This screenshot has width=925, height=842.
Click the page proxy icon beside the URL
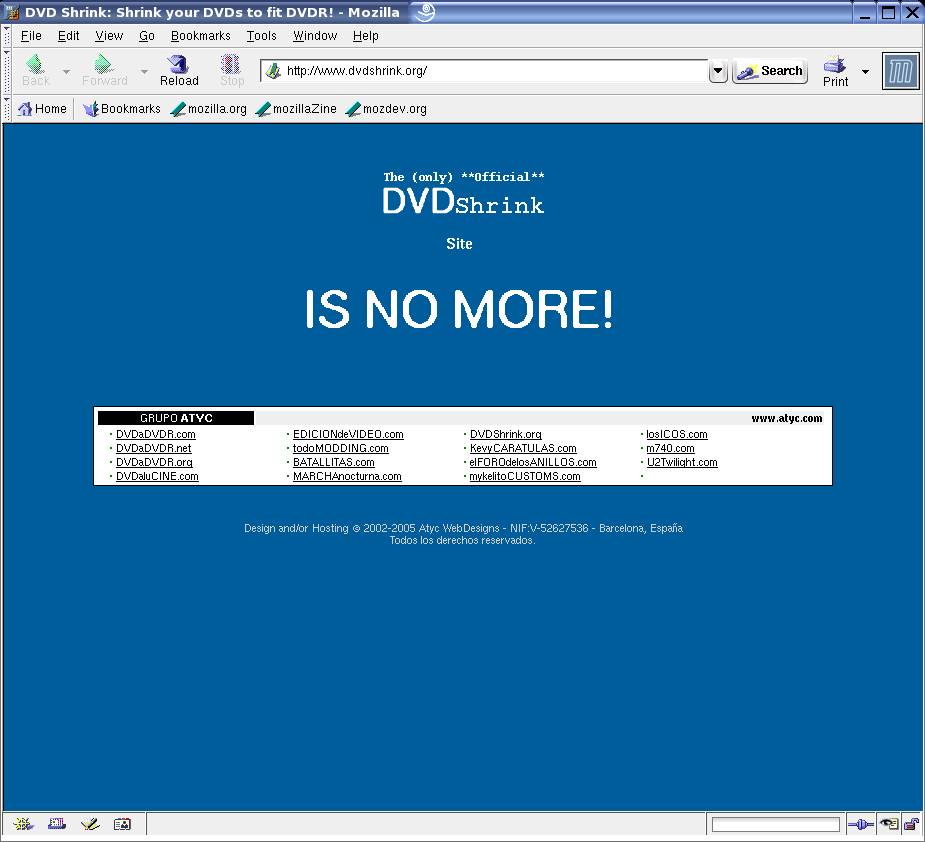[x=273, y=71]
